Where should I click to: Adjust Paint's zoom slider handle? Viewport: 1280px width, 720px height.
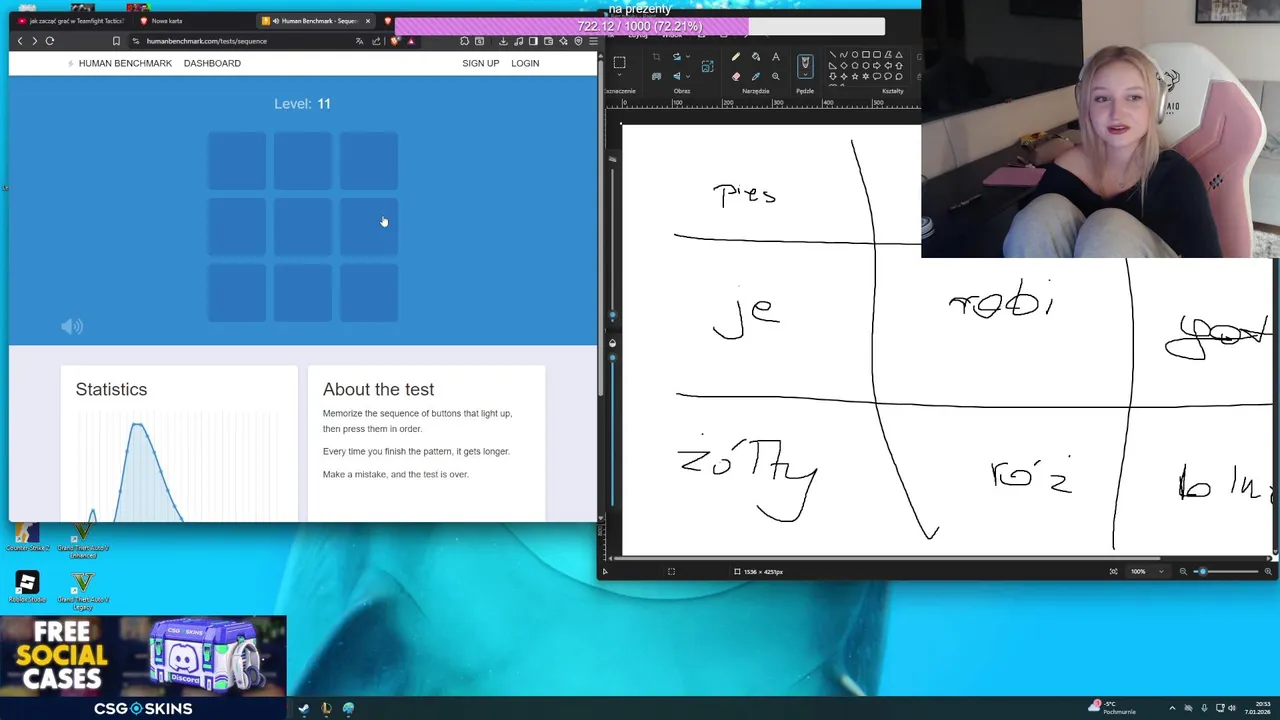pyautogui.click(x=1203, y=571)
